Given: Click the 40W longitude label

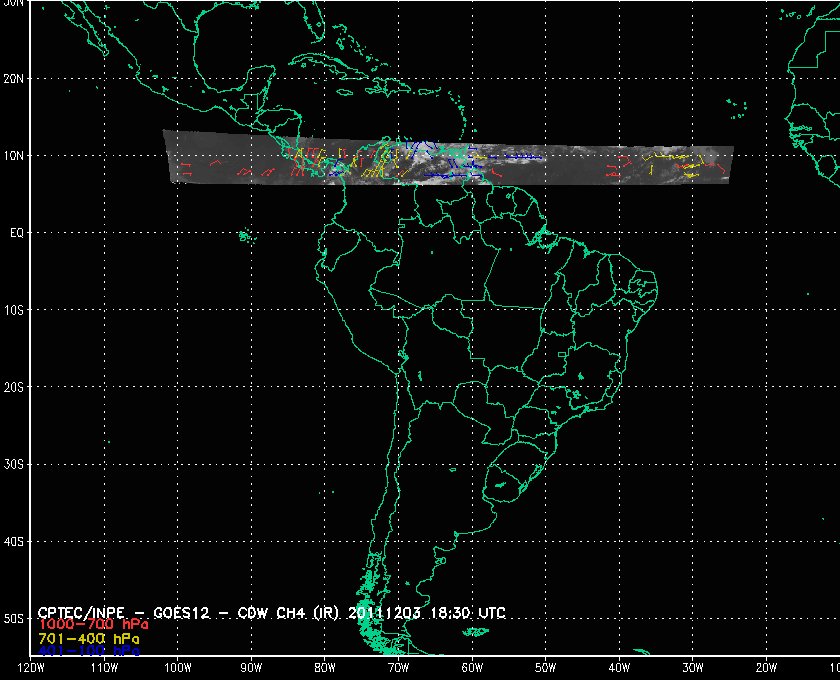Looking at the screenshot, I should pyautogui.click(x=619, y=668).
